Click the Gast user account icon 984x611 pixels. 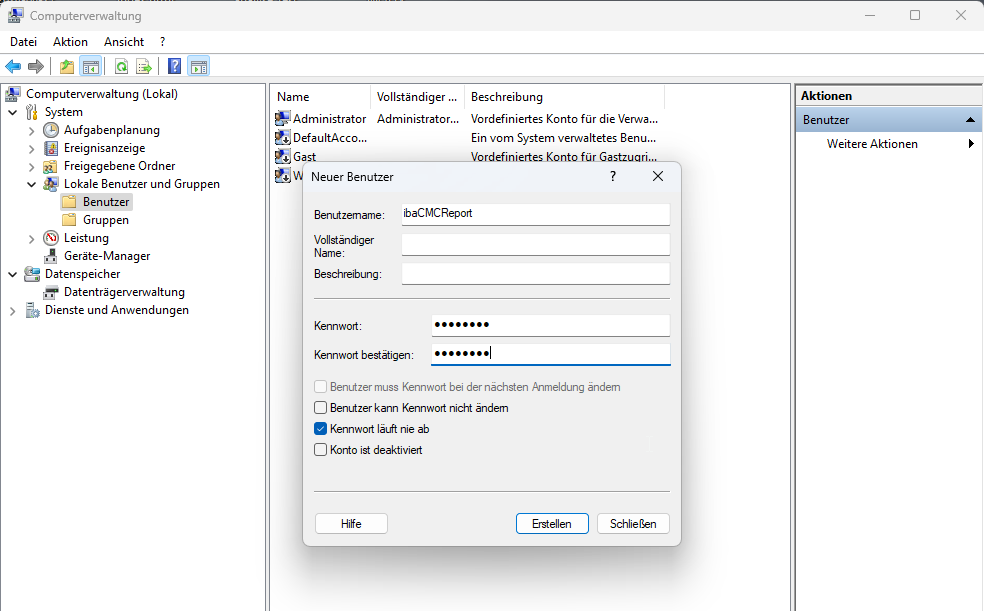[282, 156]
